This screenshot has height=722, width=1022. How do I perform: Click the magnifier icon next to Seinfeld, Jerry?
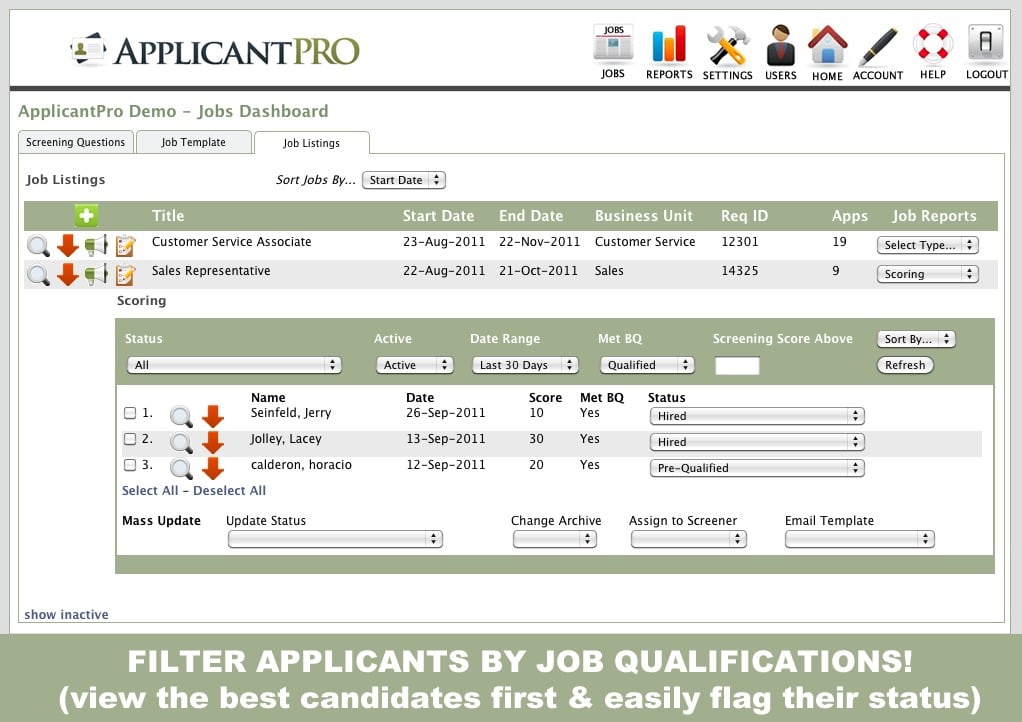point(181,416)
